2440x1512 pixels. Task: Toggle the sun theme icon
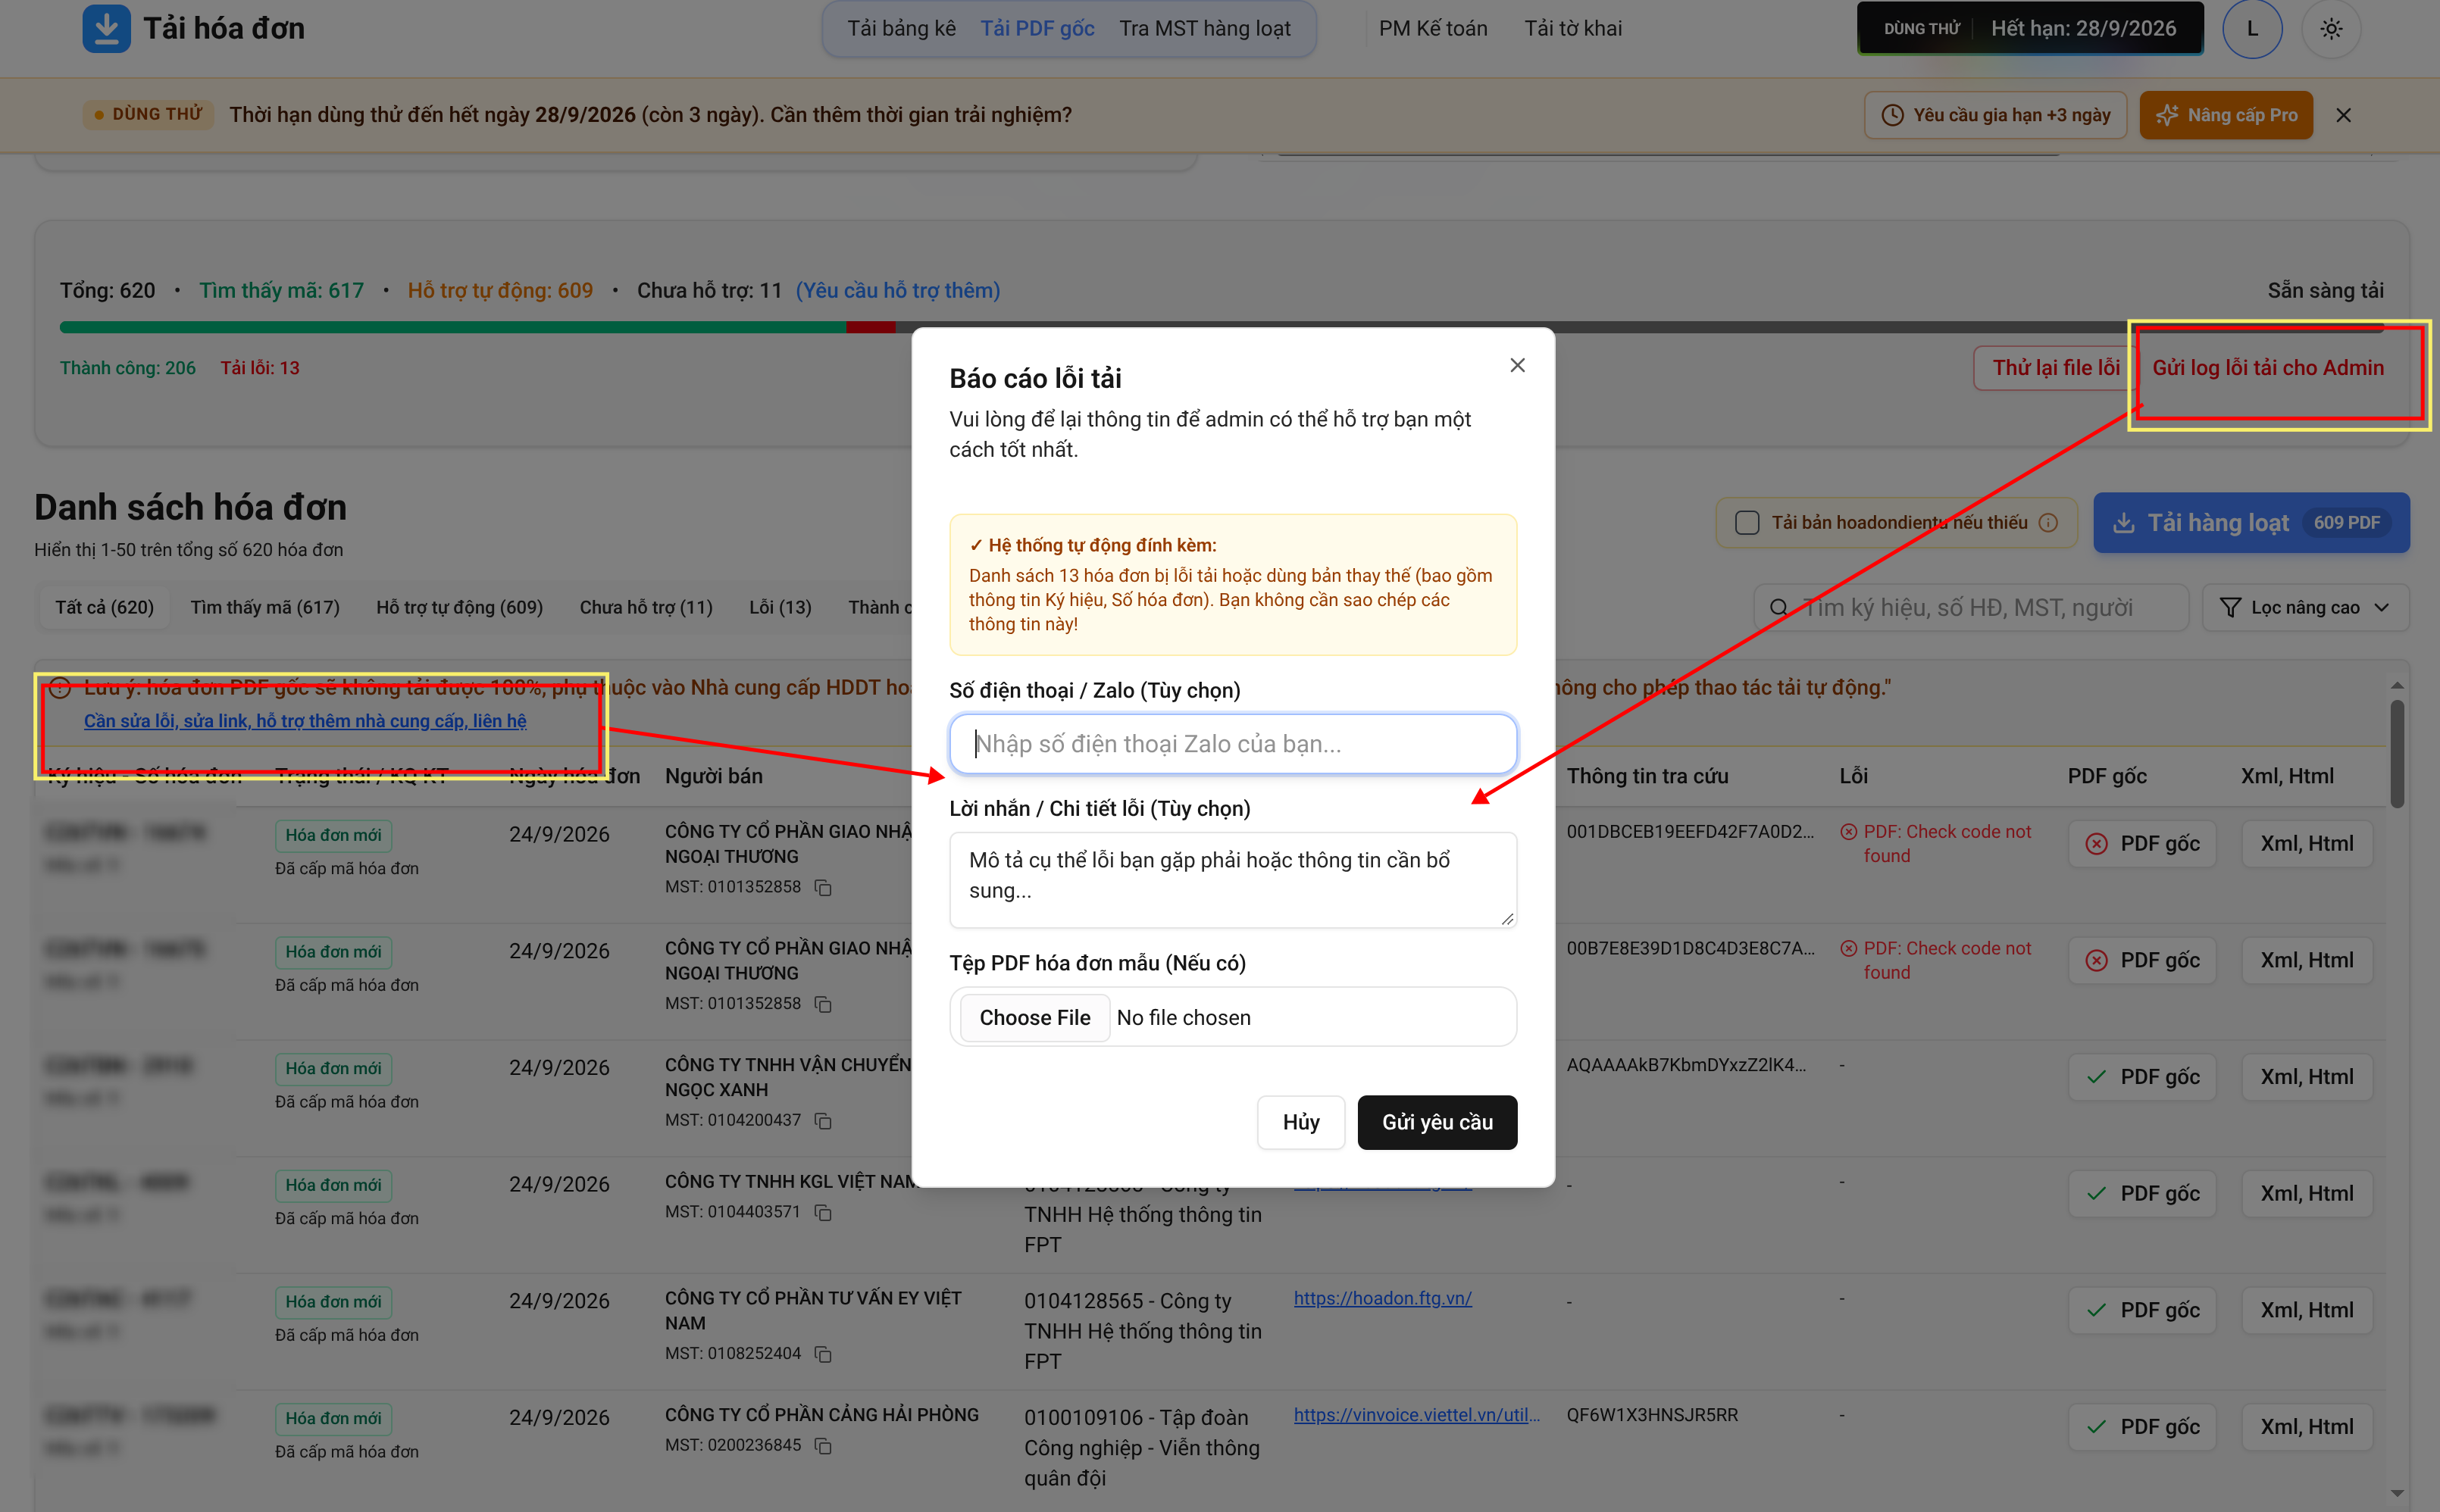click(2331, 29)
